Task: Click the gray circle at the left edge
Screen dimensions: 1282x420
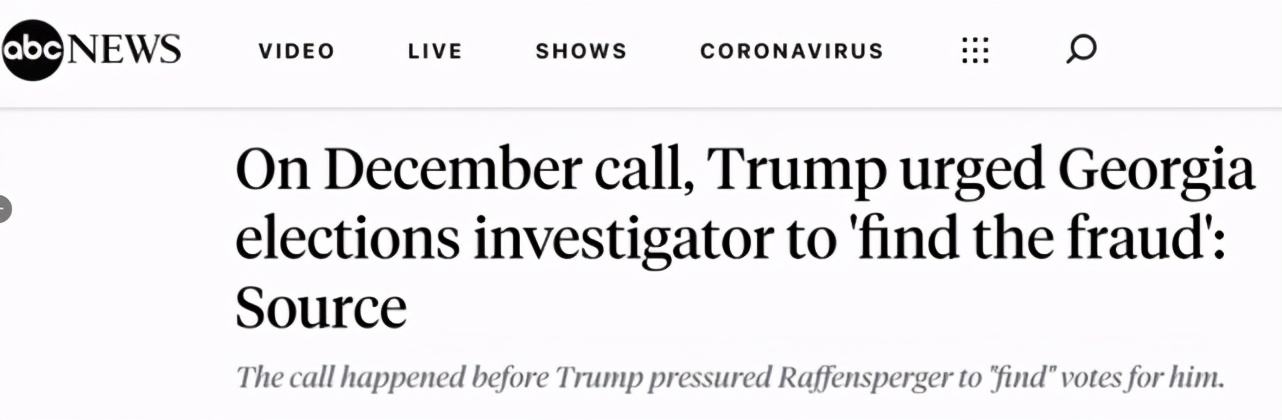Action: [x=4, y=211]
